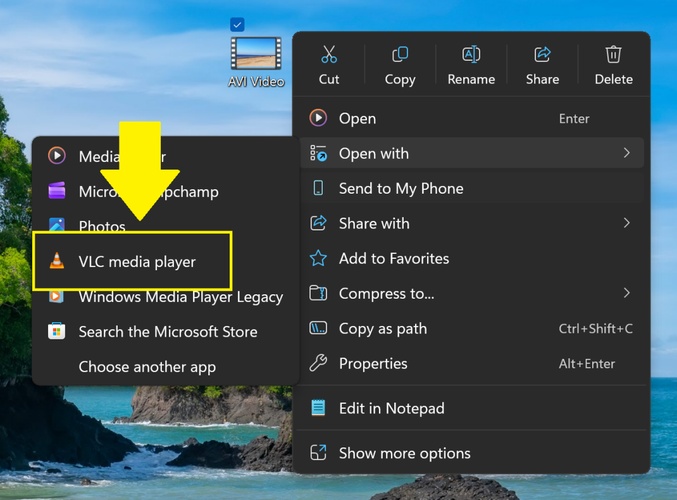Screen dimensions: 677x500
Task: Click the Share with label text
Action: 374,223
